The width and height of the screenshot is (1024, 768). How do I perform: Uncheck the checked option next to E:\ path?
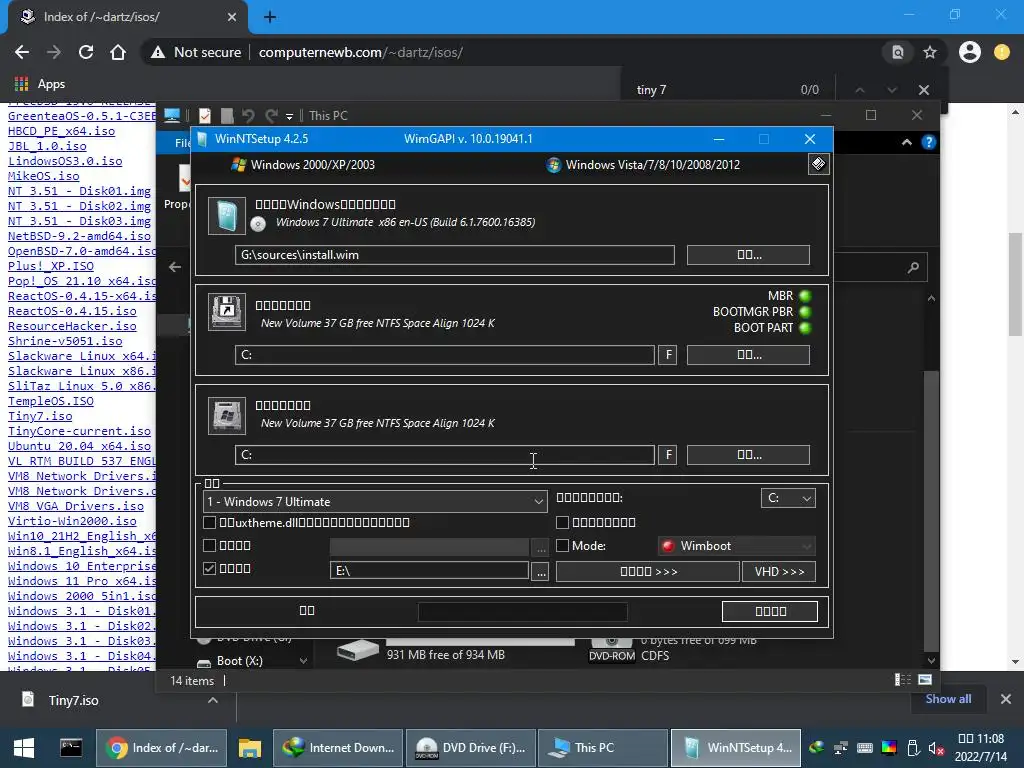coord(210,568)
